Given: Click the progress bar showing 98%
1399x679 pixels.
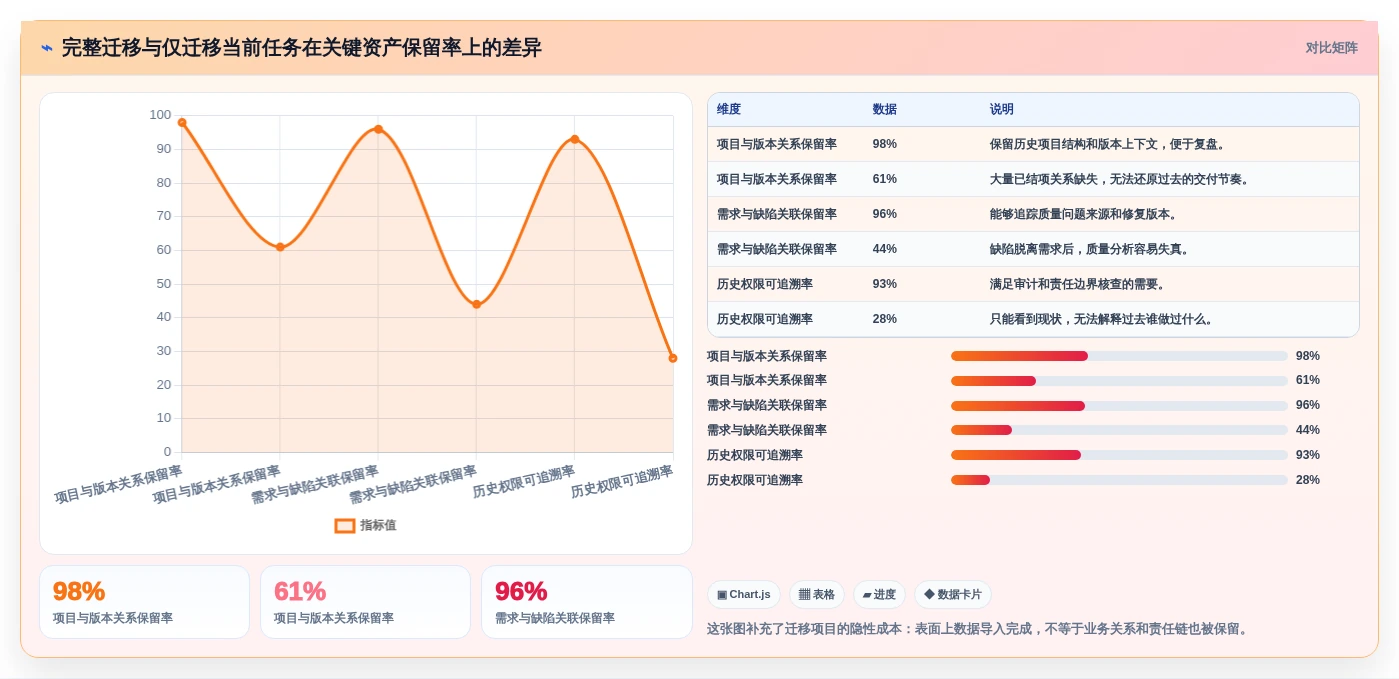Looking at the screenshot, I should point(1119,356).
